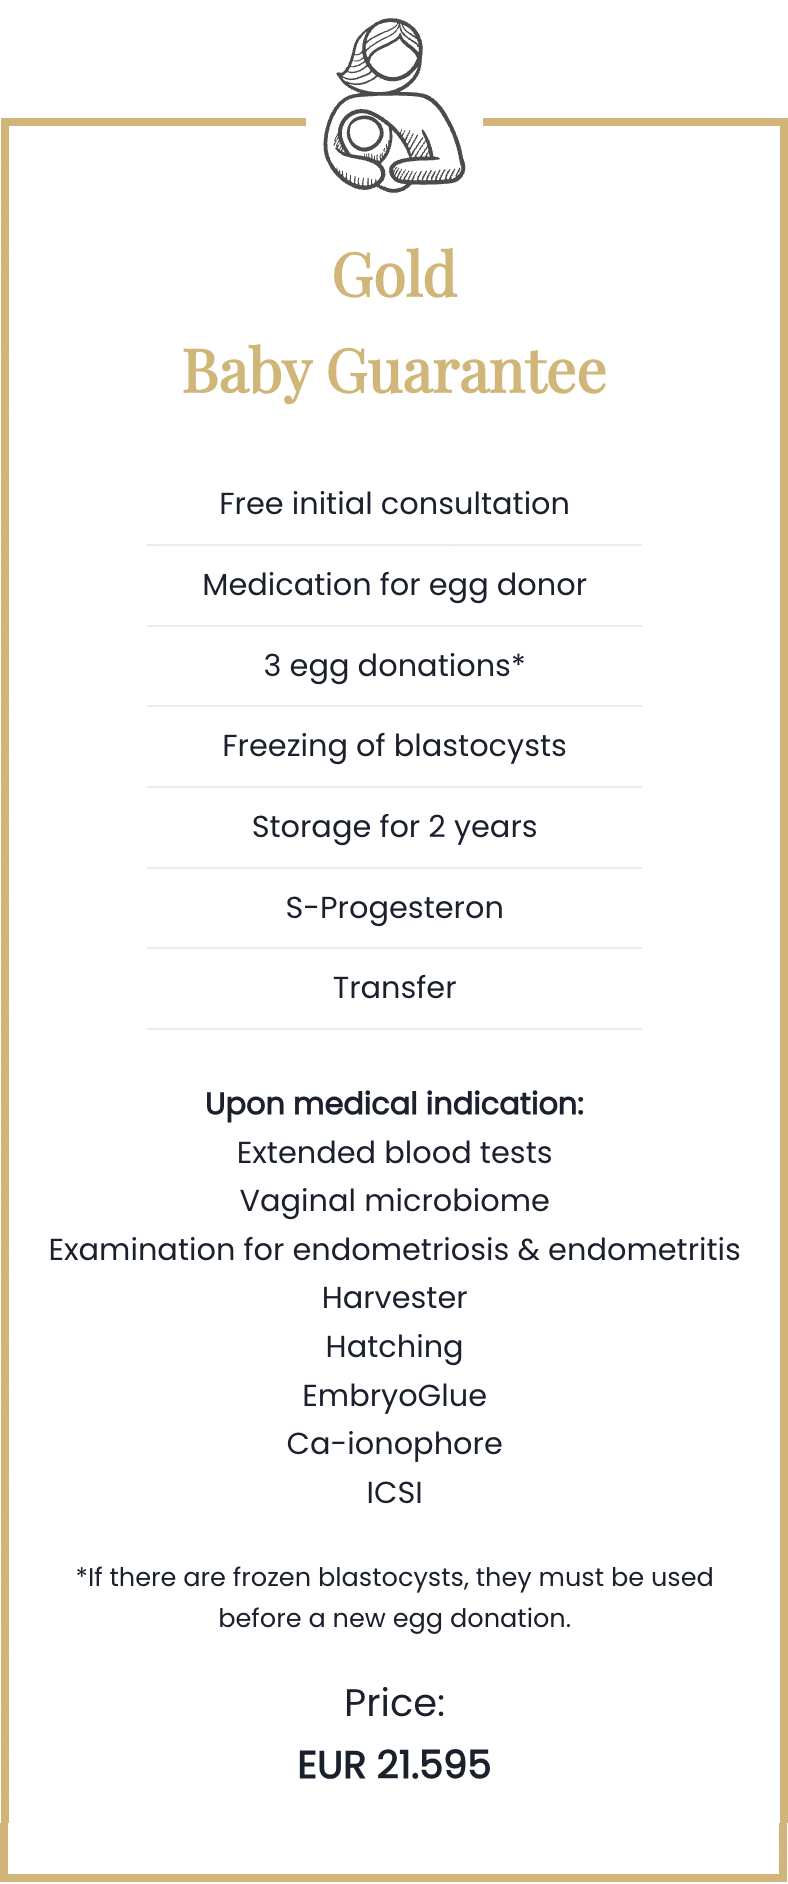Screen dimensions: 788x1884
Task: Click the ICSI entry
Action: [394, 1493]
